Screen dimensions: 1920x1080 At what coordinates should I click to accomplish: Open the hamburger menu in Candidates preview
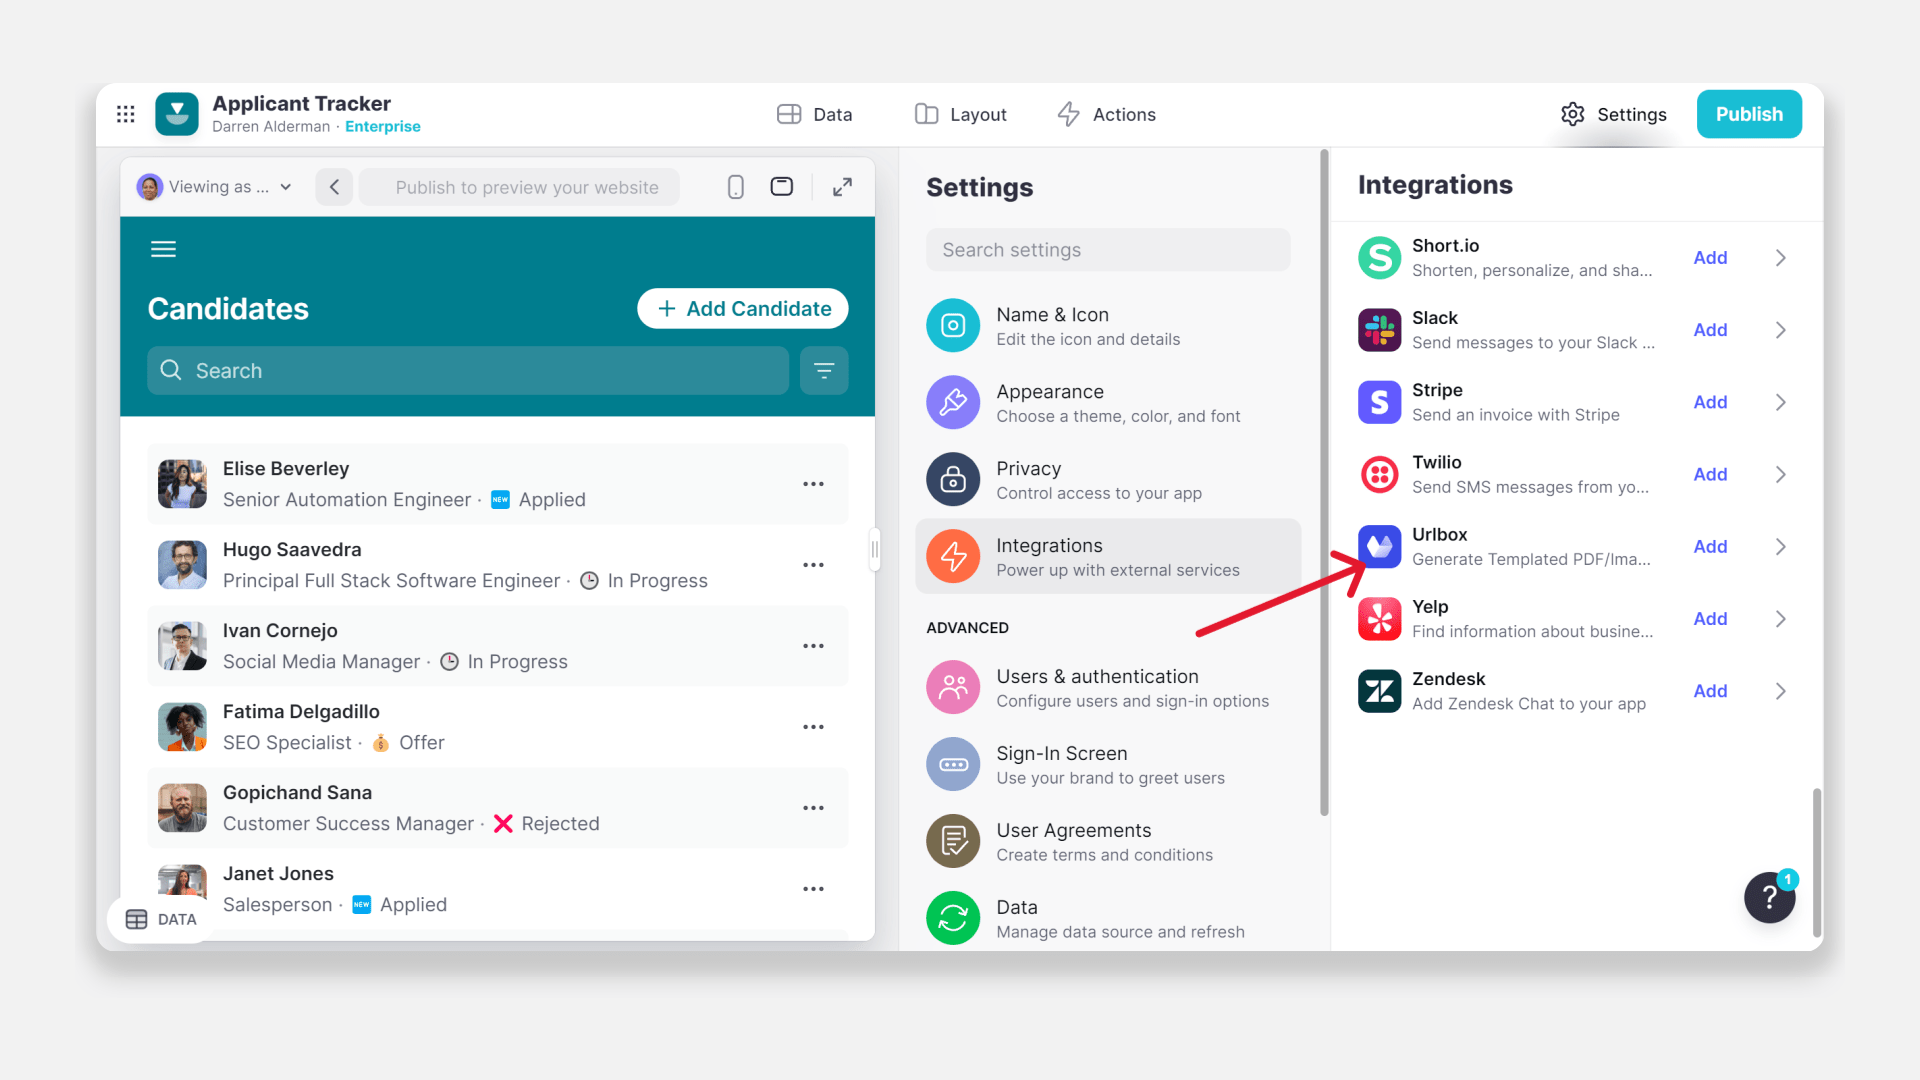(x=163, y=248)
